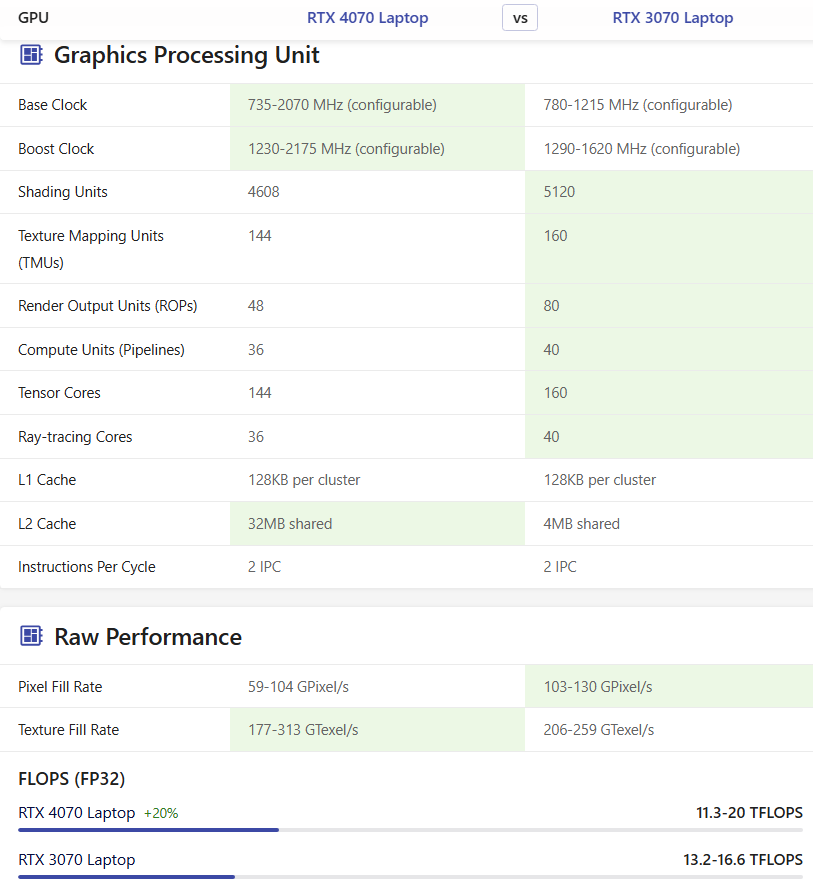This screenshot has height=882, width=813.
Task: Click the Compute Units (Pipelines) label
Action: click(x=101, y=350)
